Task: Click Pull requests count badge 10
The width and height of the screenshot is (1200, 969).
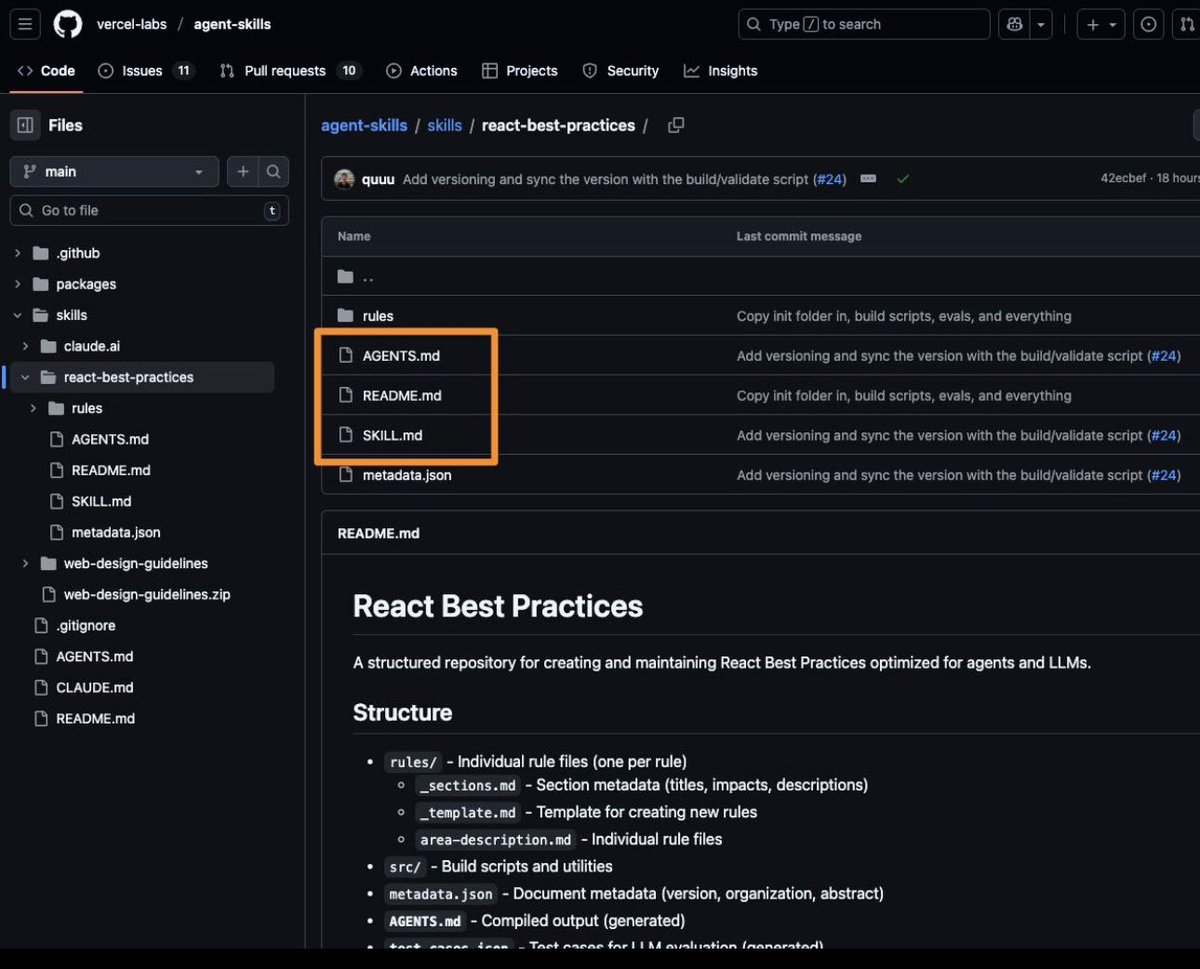Action: (x=348, y=71)
